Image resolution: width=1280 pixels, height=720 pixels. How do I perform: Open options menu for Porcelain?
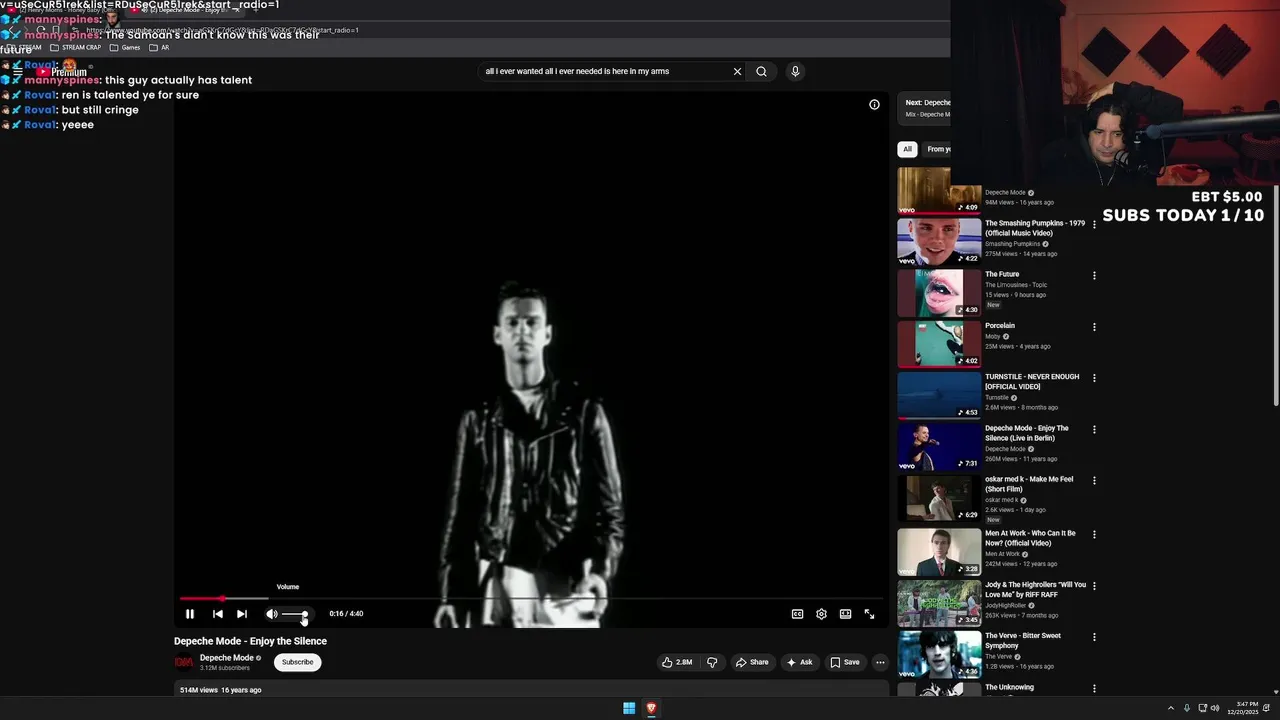pyautogui.click(x=1094, y=327)
